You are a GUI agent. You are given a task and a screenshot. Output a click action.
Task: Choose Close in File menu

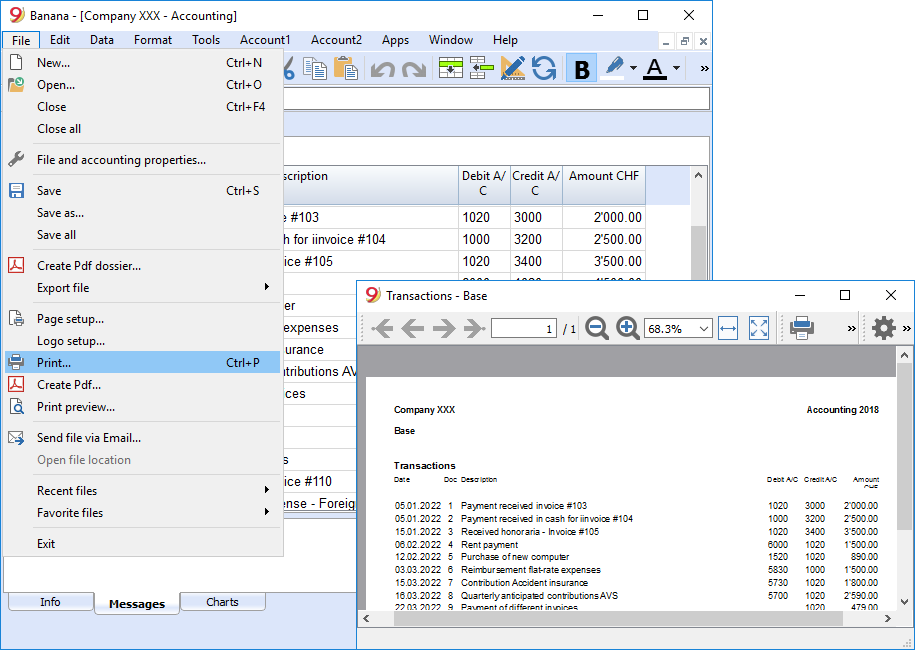143,107
